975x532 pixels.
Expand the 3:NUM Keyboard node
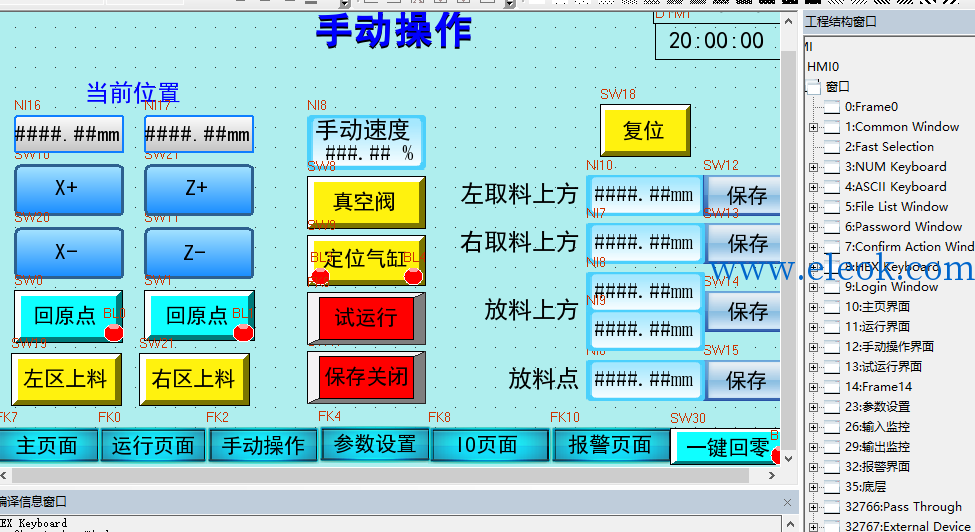coord(813,167)
